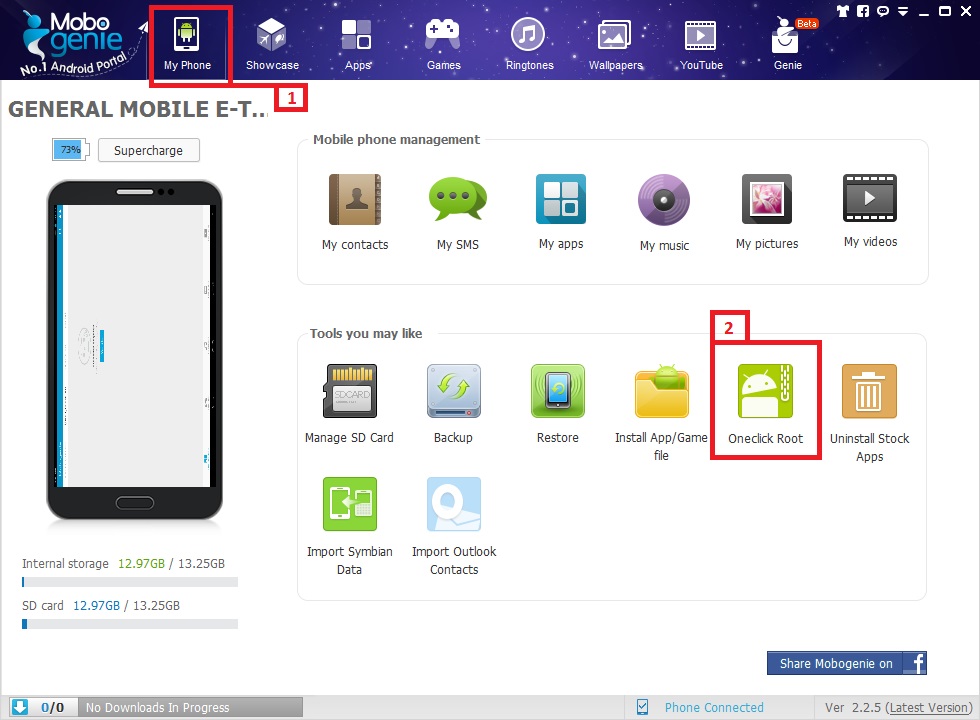980x720 pixels.
Task: Click the Supercharge button
Action: point(148,150)
